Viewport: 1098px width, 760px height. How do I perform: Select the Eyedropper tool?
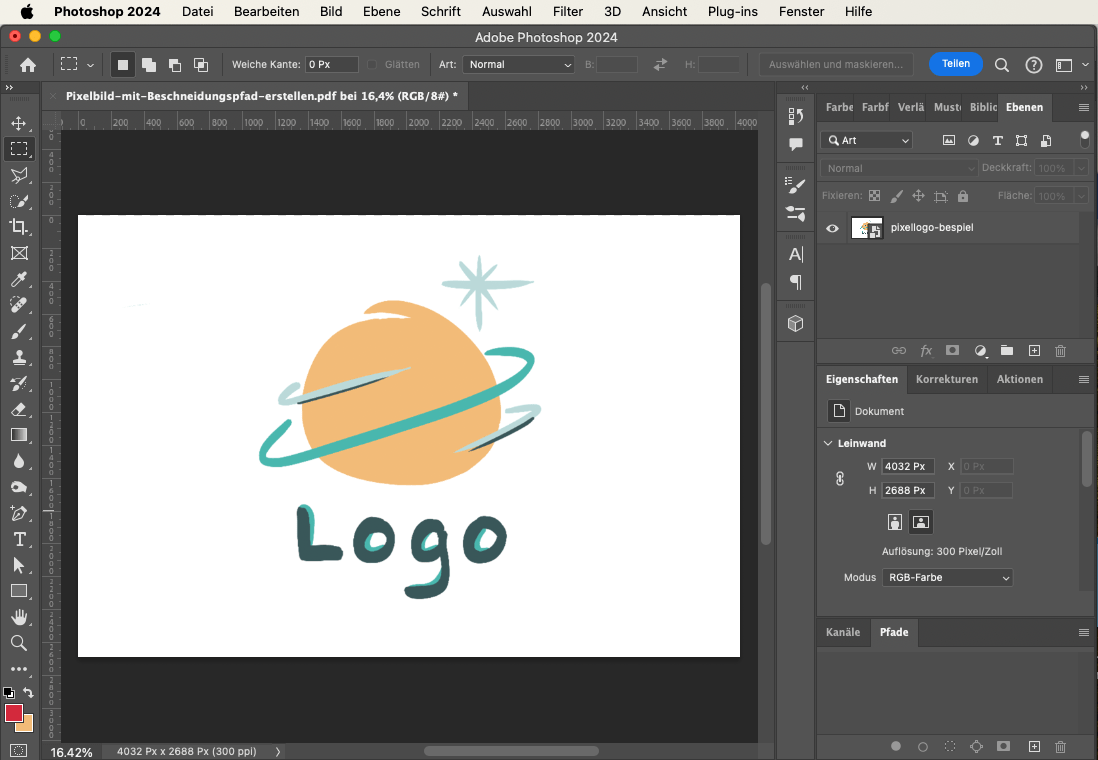(x=18, y=279)
